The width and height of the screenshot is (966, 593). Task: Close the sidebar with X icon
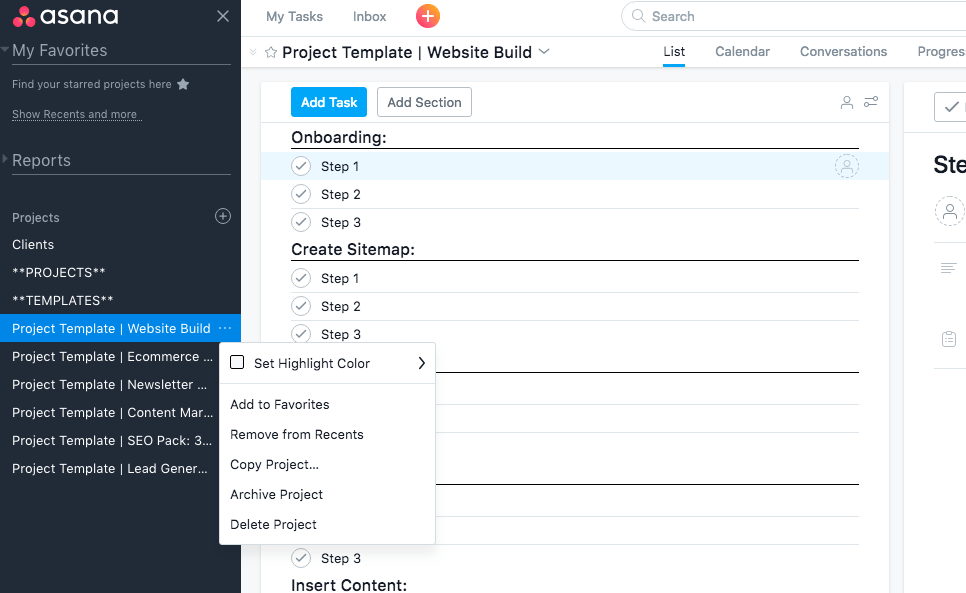tap(223, 16)
